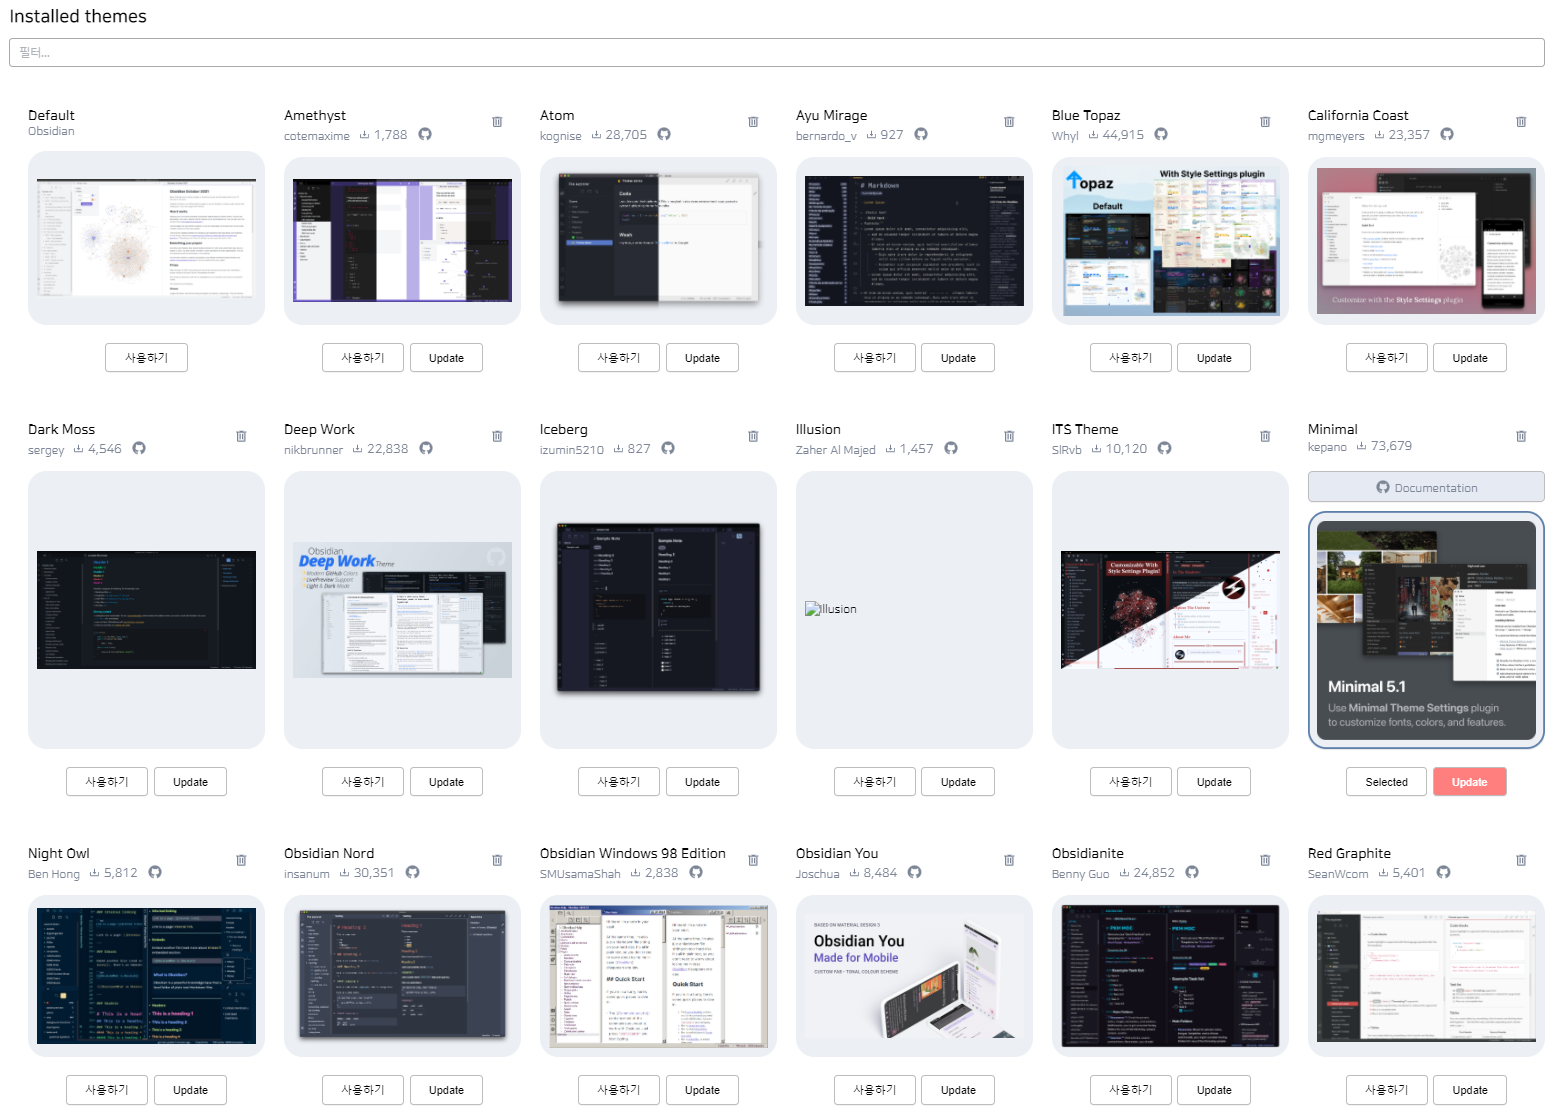Click the Blue Topaz preview thumbnail
This screenshot has height=1118, width=1561.
(x=1170, y=241)
